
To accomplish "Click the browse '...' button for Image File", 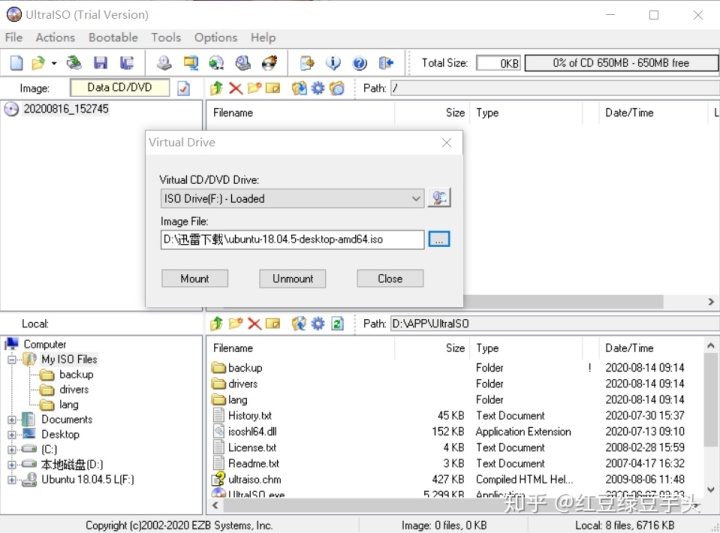I will pyautogui.click(x=439, y=239).
